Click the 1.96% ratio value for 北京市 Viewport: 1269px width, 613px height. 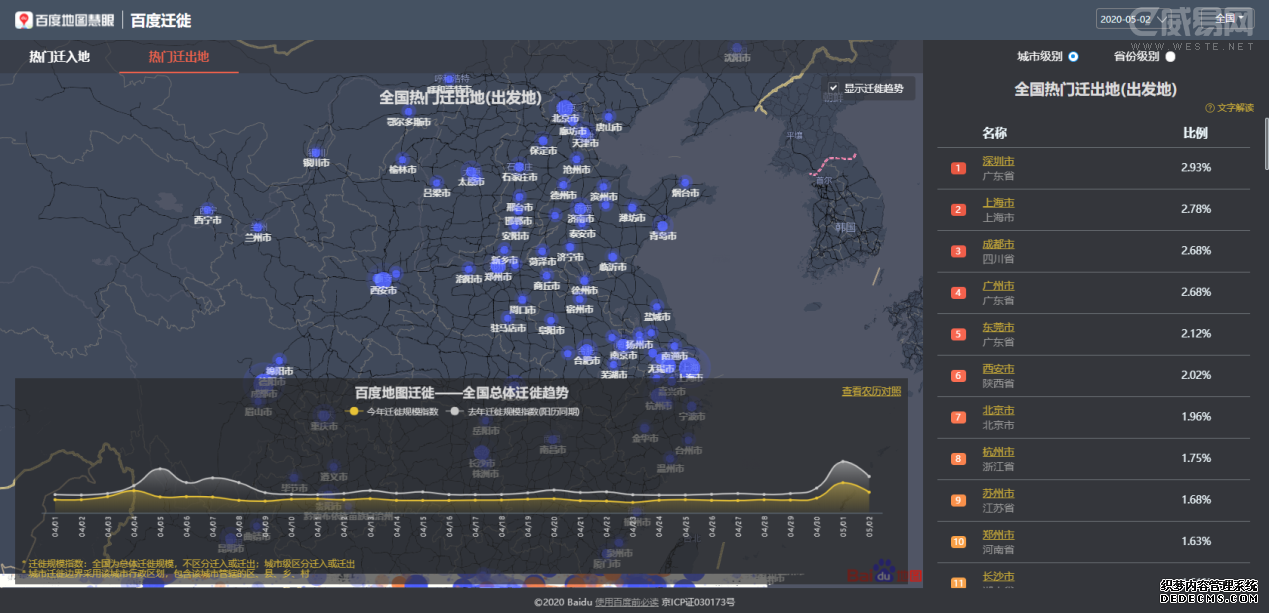(x=1196, y=417)
